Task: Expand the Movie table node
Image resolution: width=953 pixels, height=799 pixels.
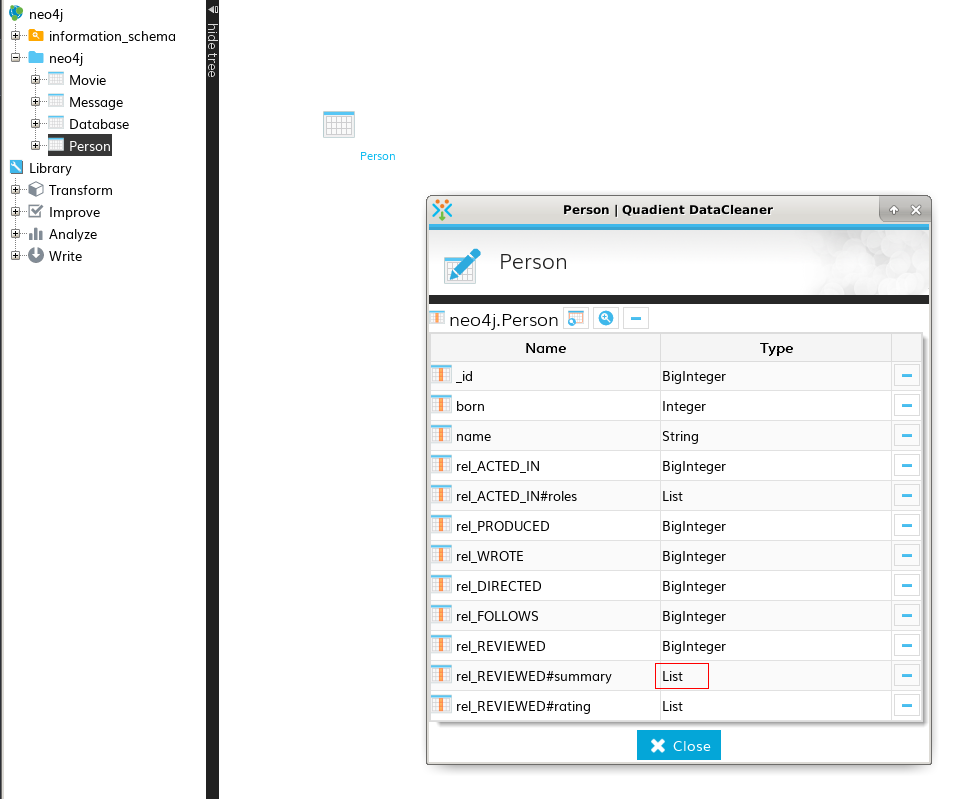Action: (x=35, y=80)
